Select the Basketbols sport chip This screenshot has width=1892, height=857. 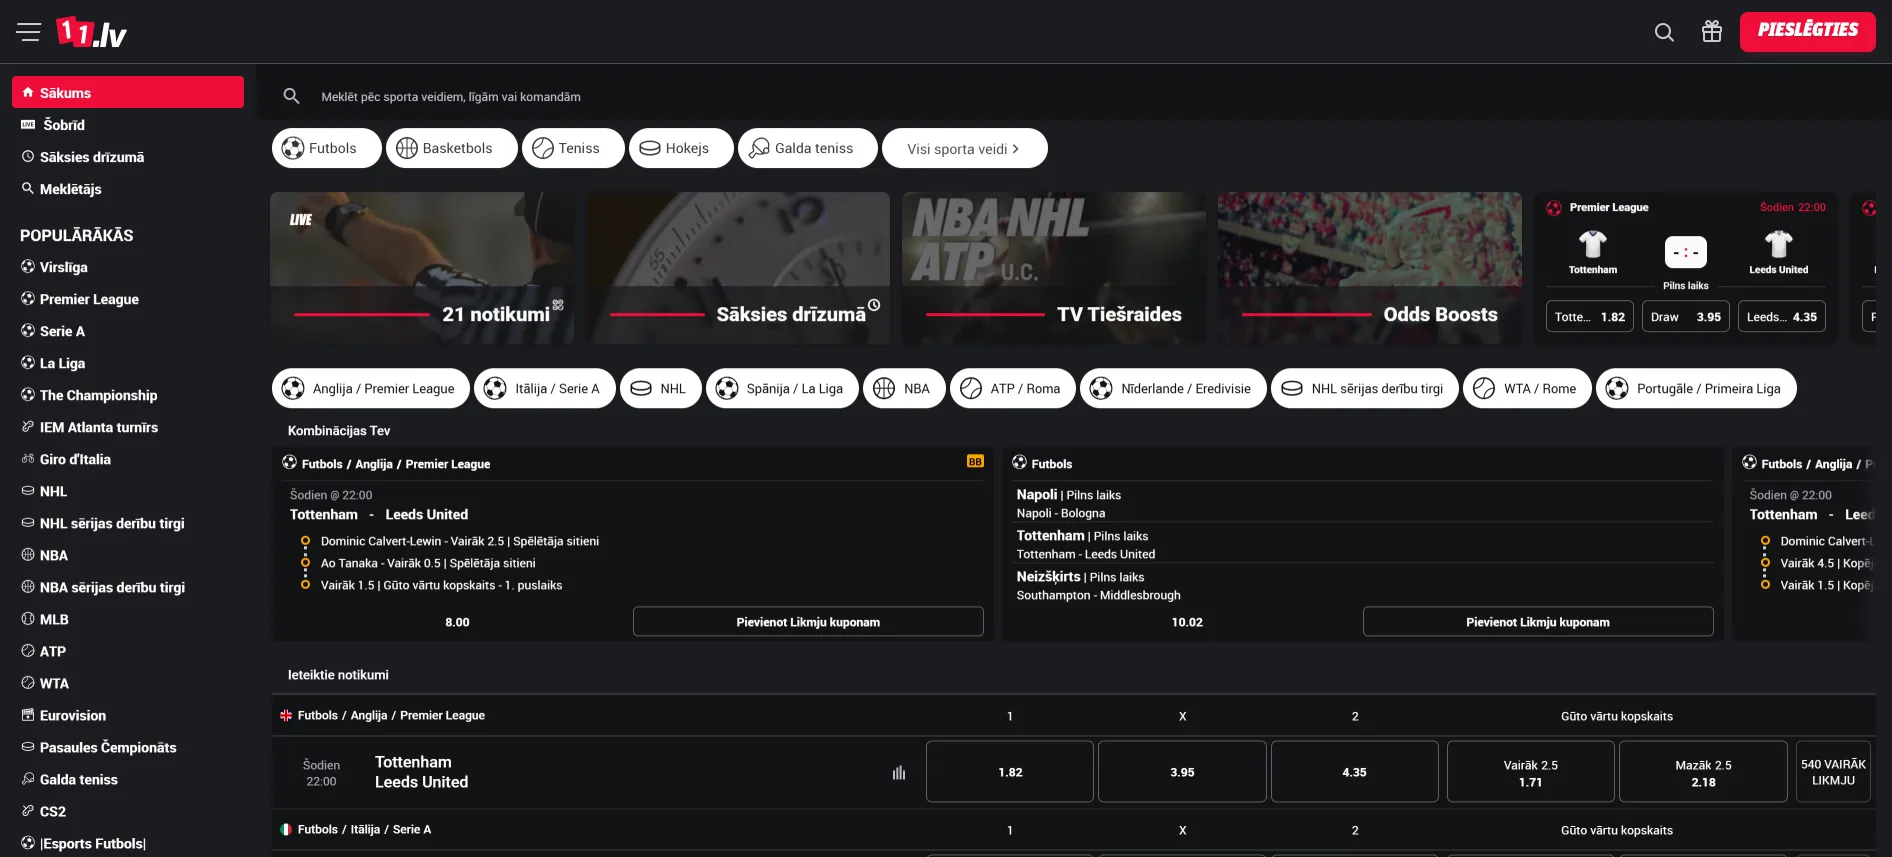pos(452,148)
